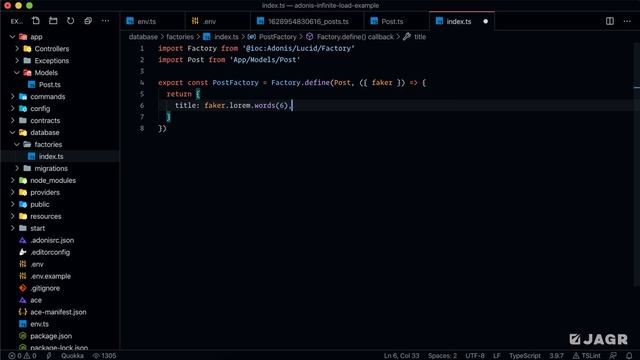Split the editor to the right
This screenshot has width=640, height=360.
(x=609, y=21)
